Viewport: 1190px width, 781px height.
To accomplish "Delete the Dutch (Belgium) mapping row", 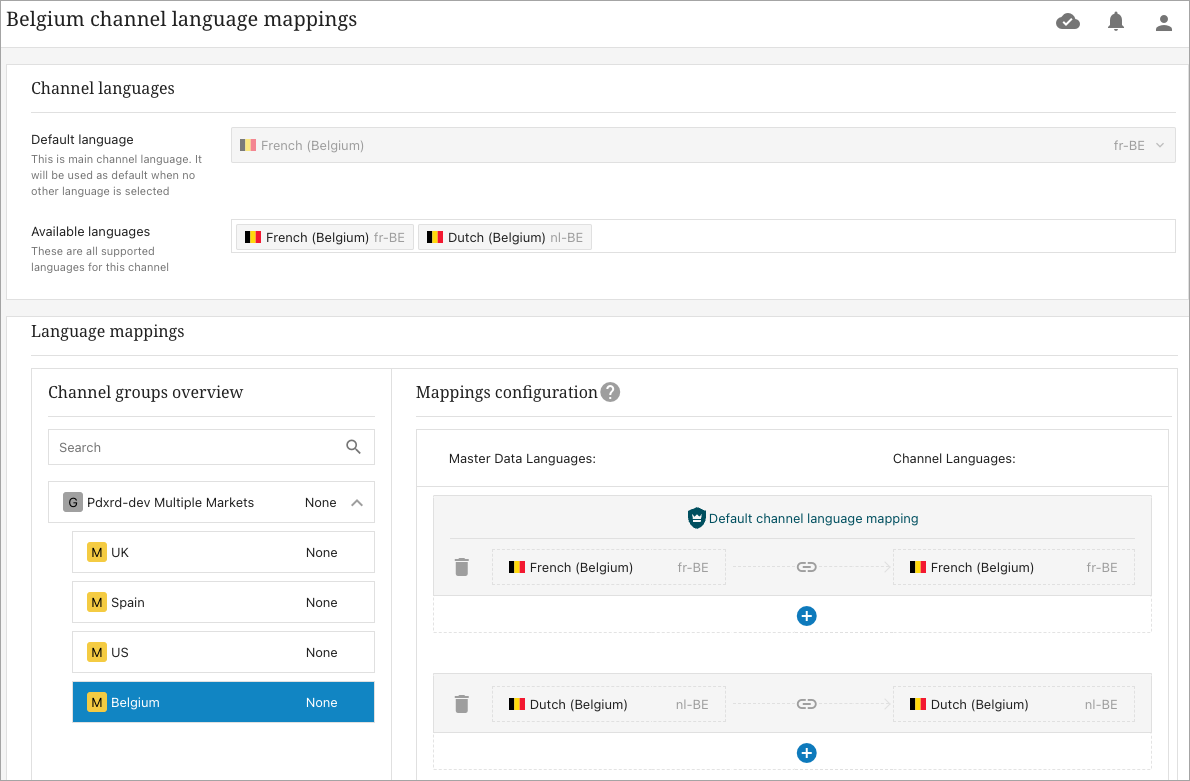I will click(x=461, y=704).
